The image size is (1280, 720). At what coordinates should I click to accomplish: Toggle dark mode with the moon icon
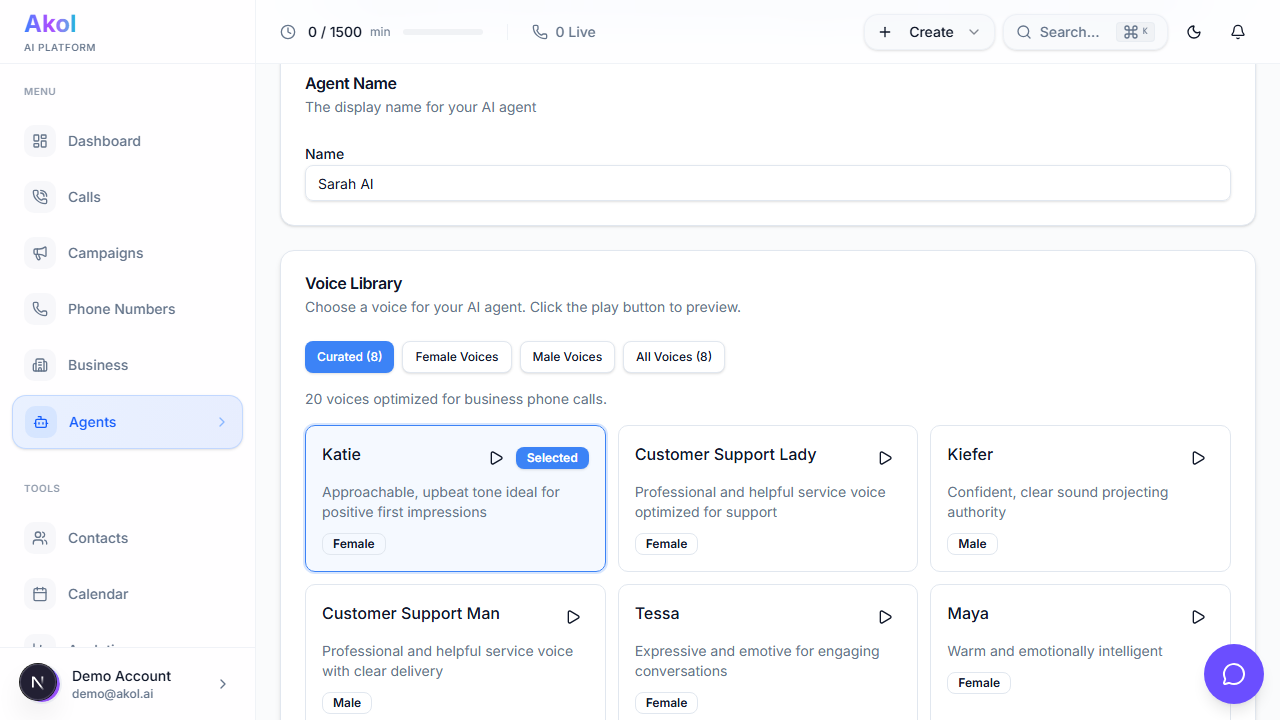tap(1193, 32)
